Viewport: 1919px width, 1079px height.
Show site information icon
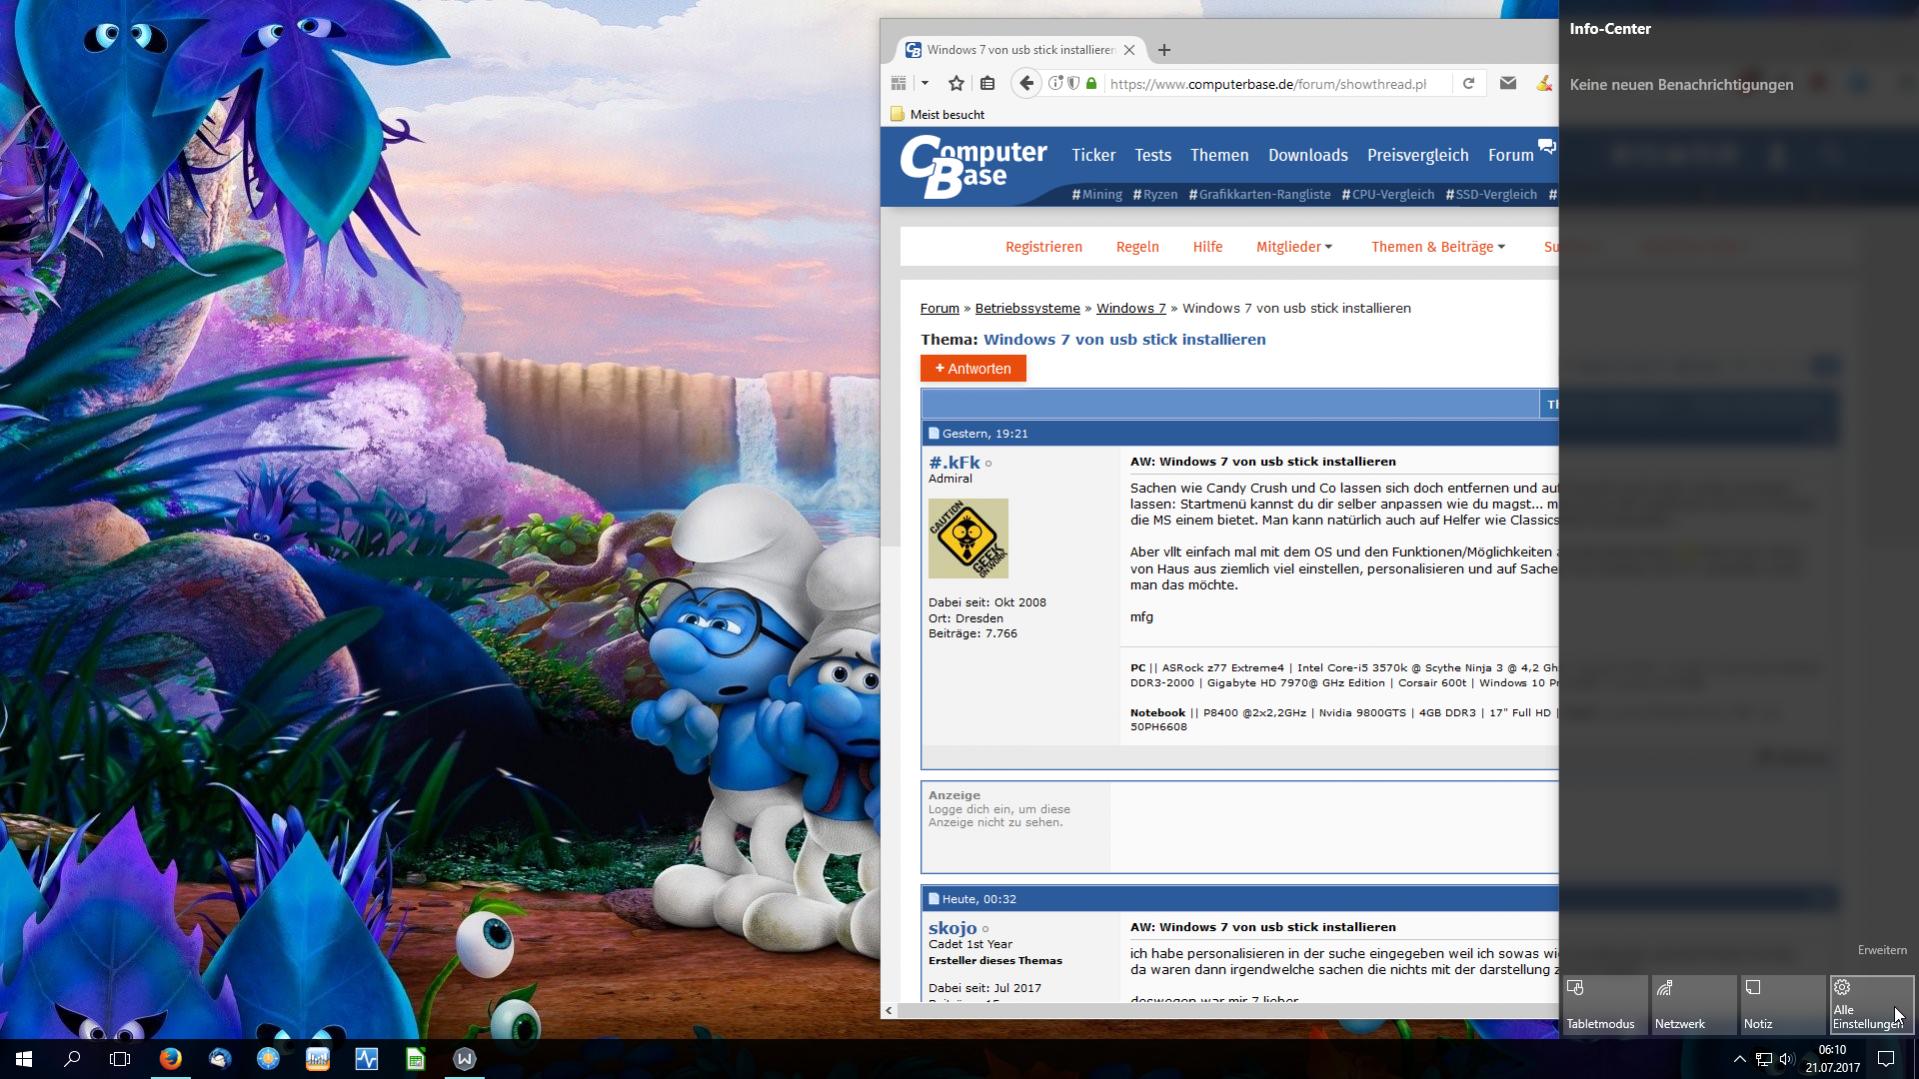(1055, 84)
